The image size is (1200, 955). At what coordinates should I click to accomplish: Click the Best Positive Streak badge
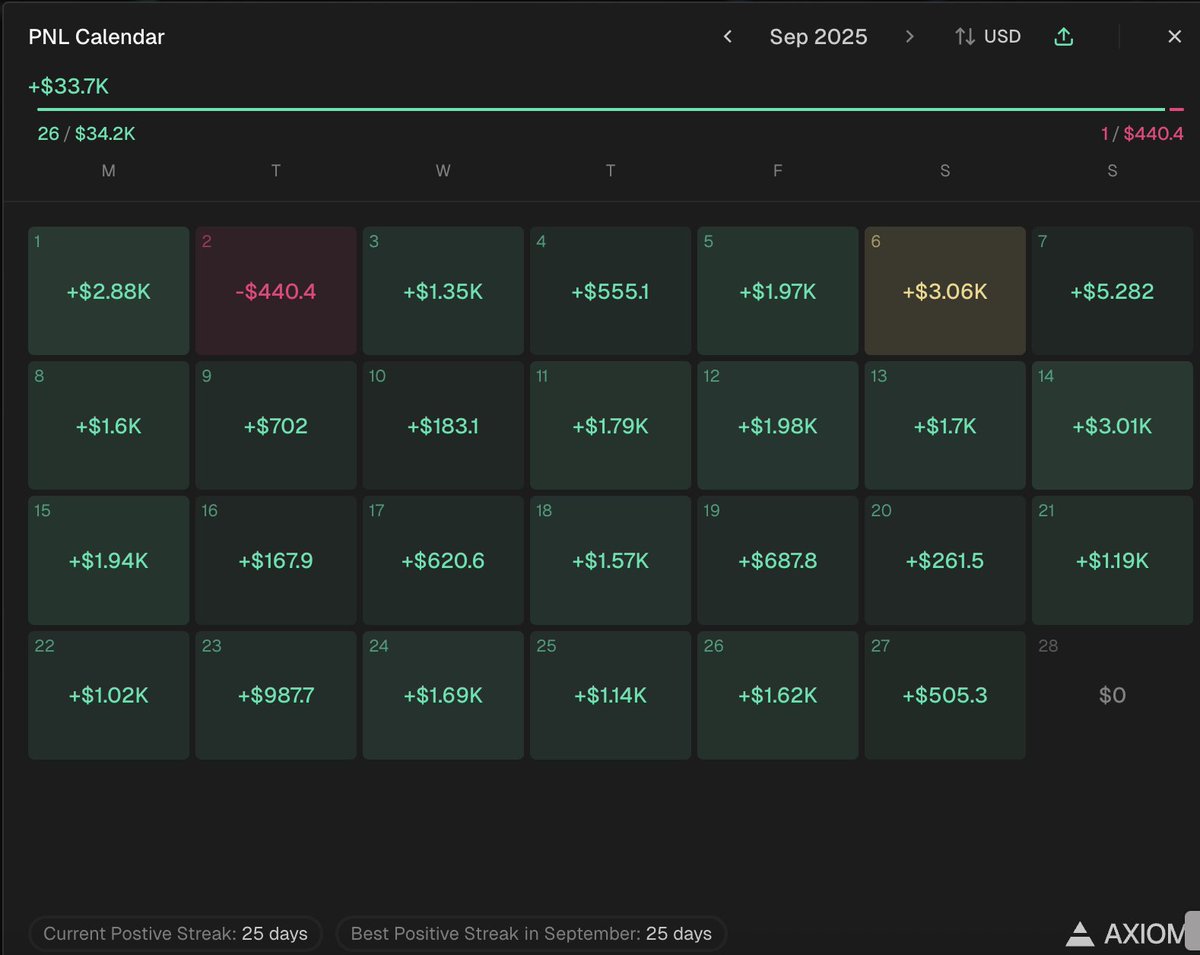(x=531, y=933)
